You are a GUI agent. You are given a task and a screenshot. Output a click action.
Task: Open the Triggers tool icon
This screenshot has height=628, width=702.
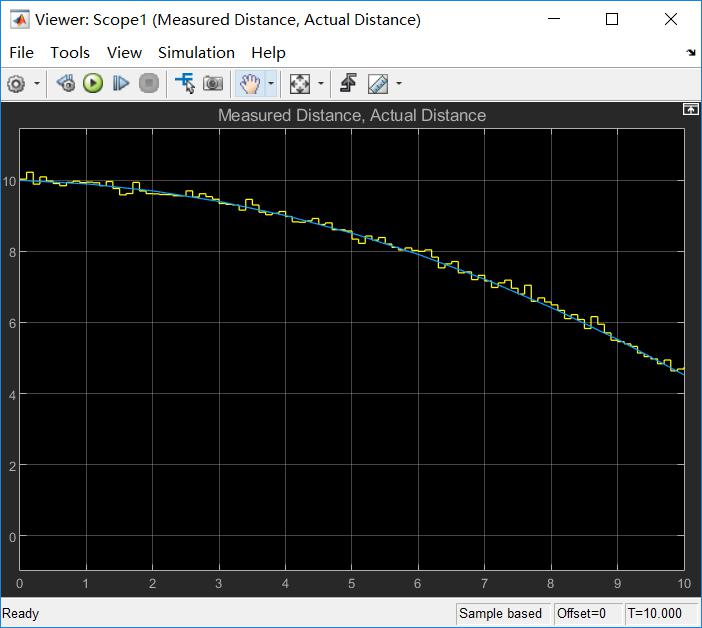(x=348, y=83)
